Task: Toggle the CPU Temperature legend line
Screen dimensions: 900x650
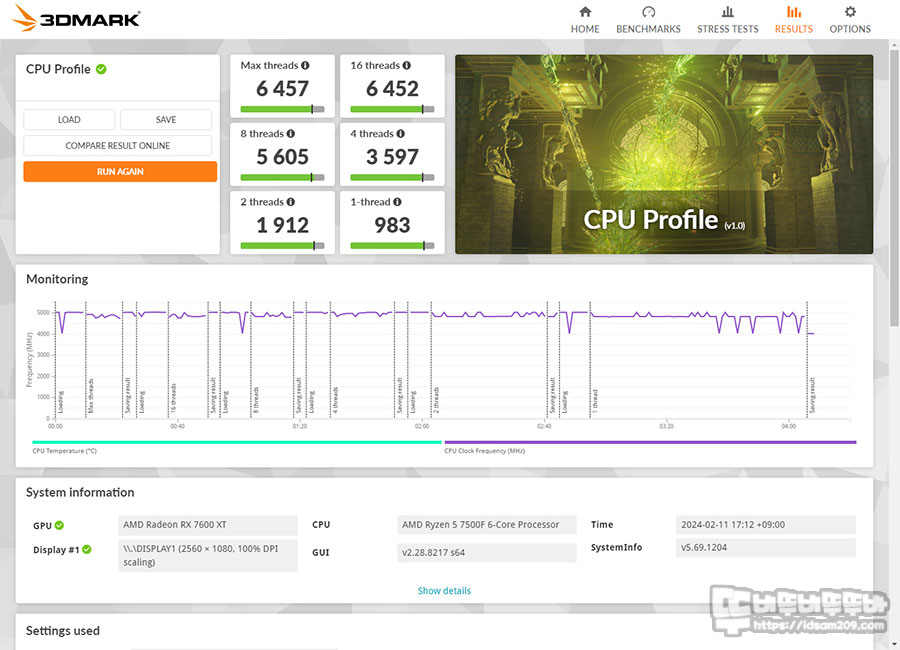Action: coord(237,442)
